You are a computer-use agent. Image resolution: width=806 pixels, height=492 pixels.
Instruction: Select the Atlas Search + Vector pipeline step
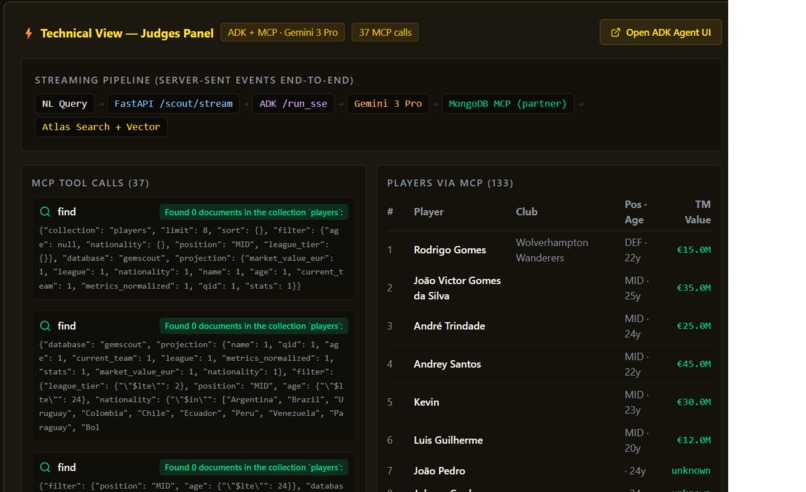[x=101, y=127]
